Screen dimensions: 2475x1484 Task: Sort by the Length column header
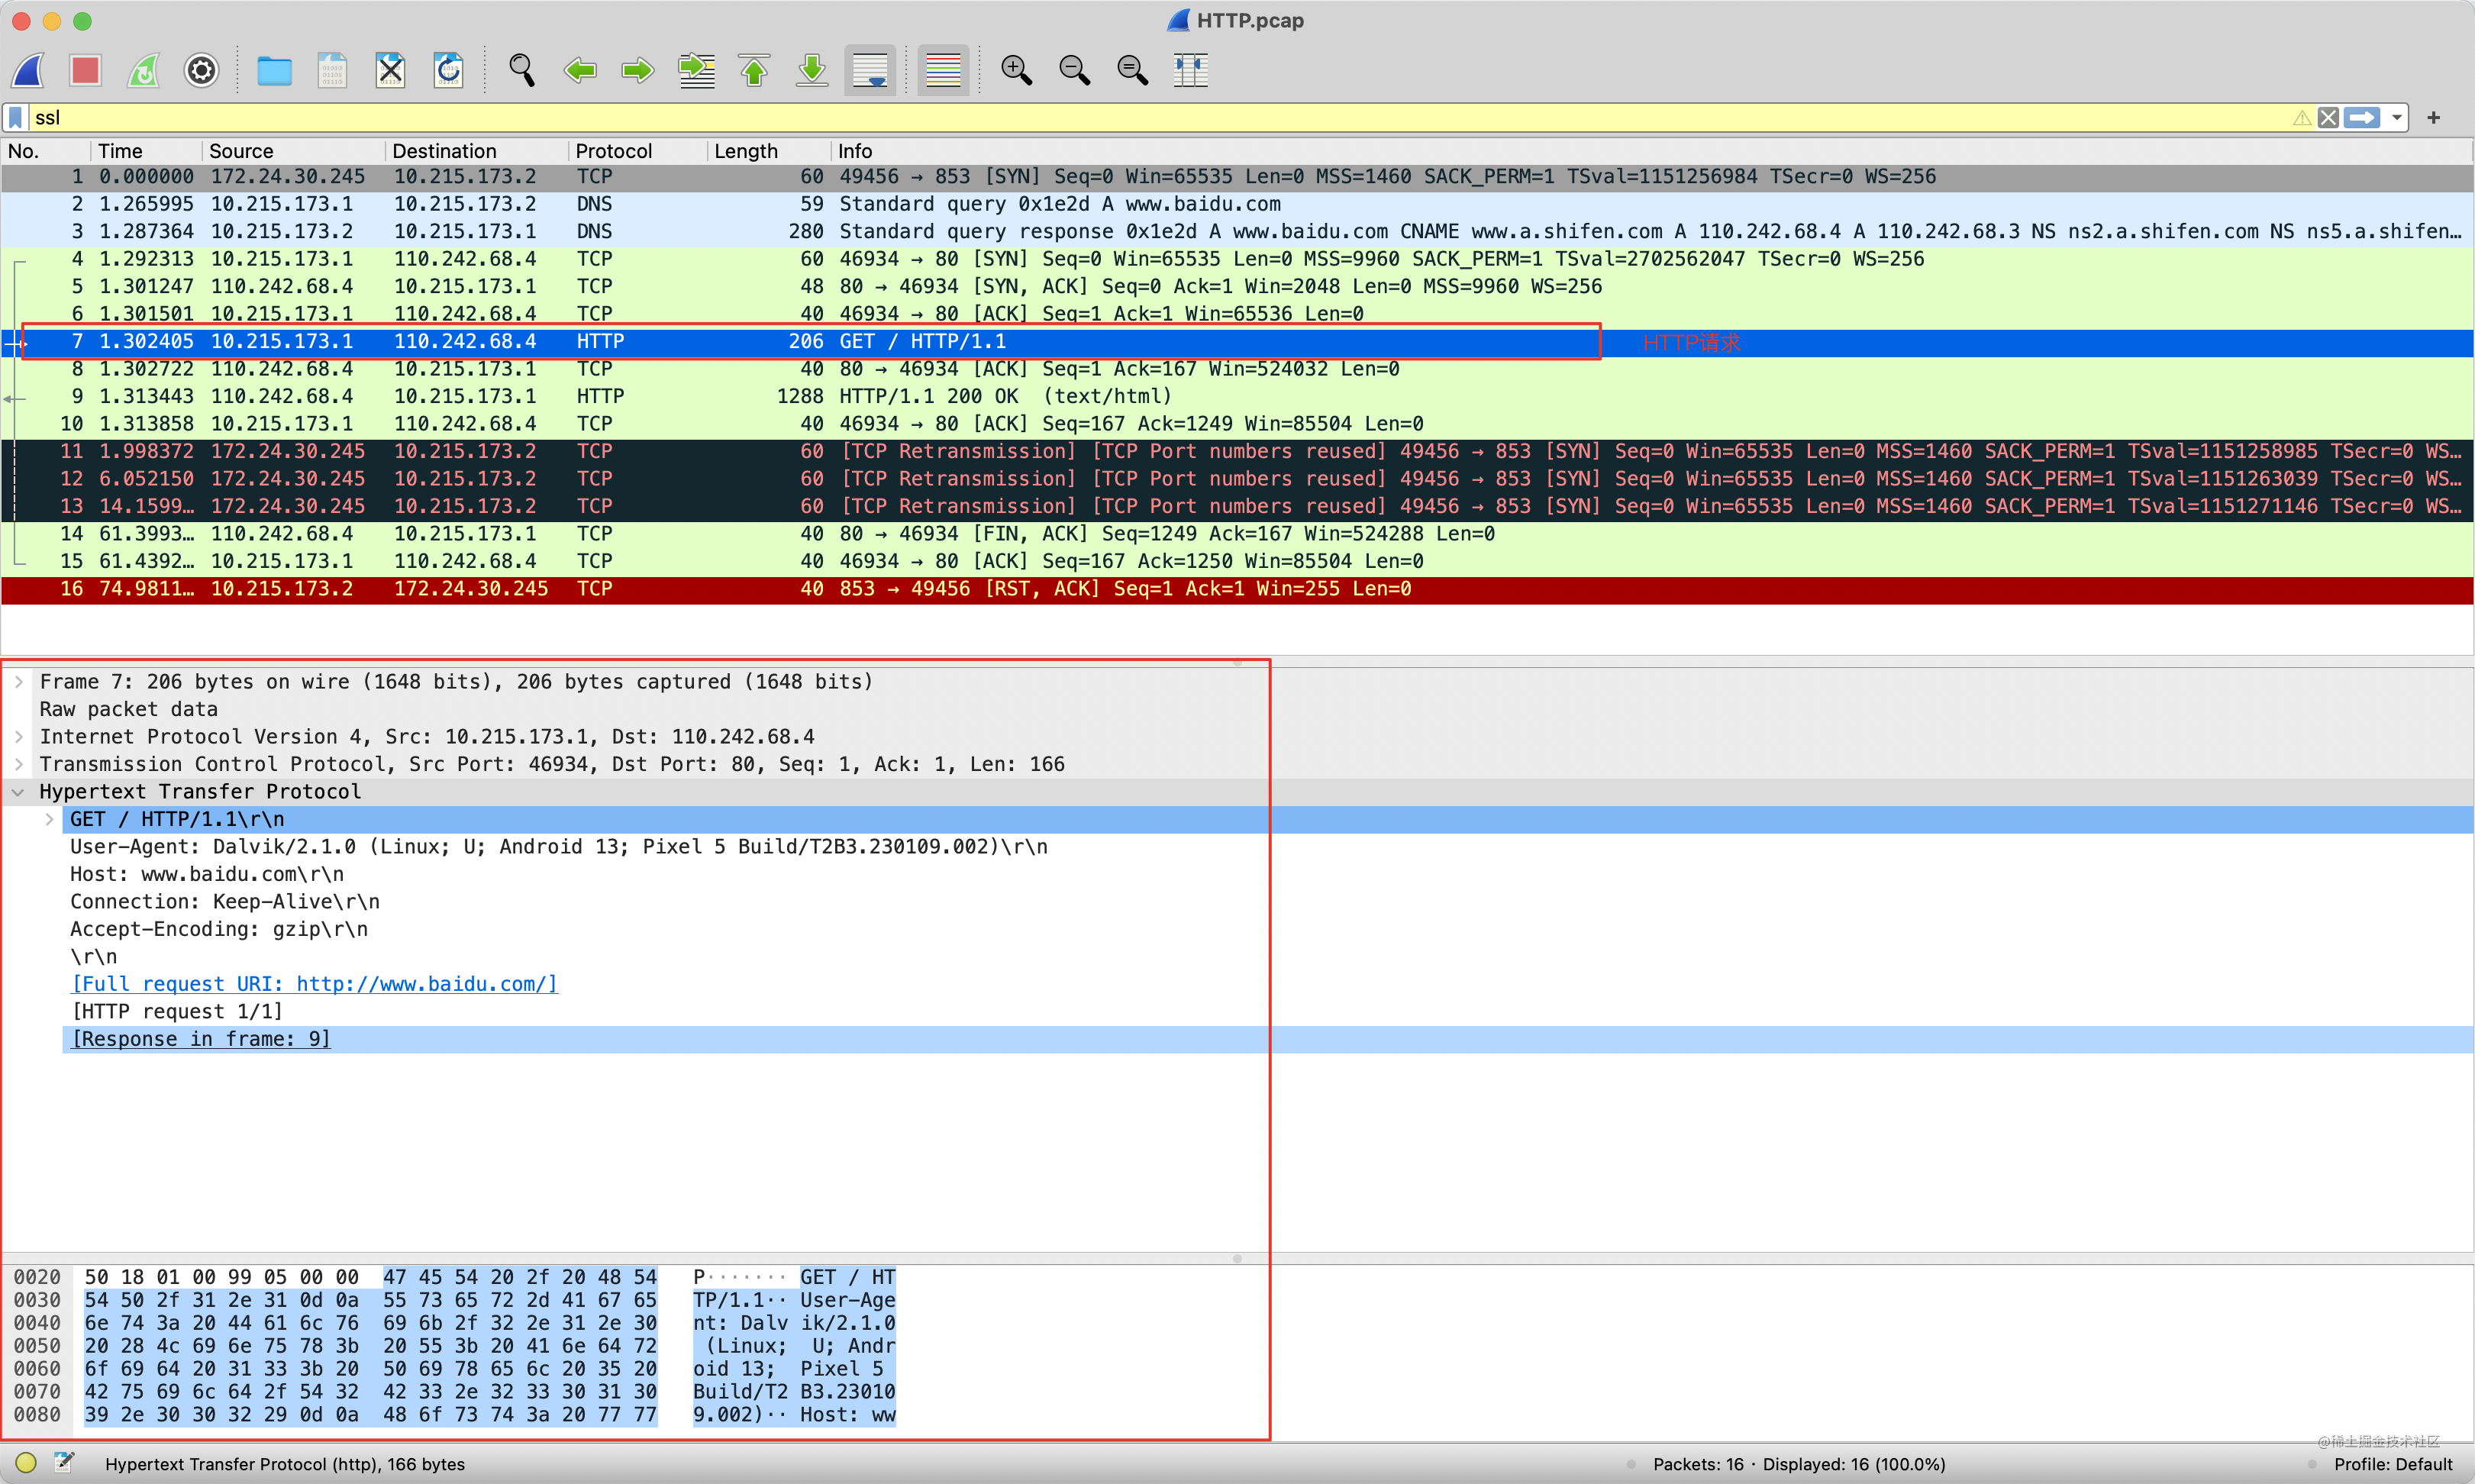coord(769,151)
